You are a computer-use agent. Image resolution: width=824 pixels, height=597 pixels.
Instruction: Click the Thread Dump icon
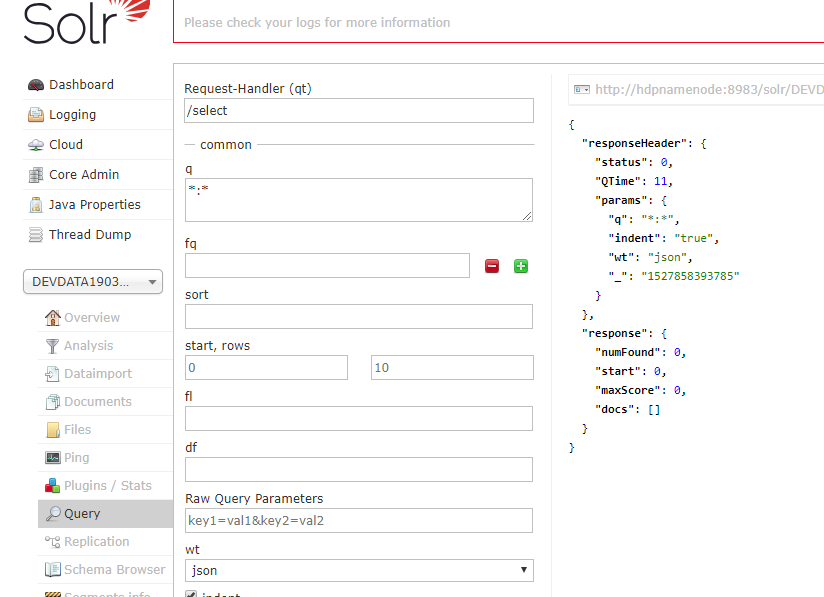(x=36, y=235)
